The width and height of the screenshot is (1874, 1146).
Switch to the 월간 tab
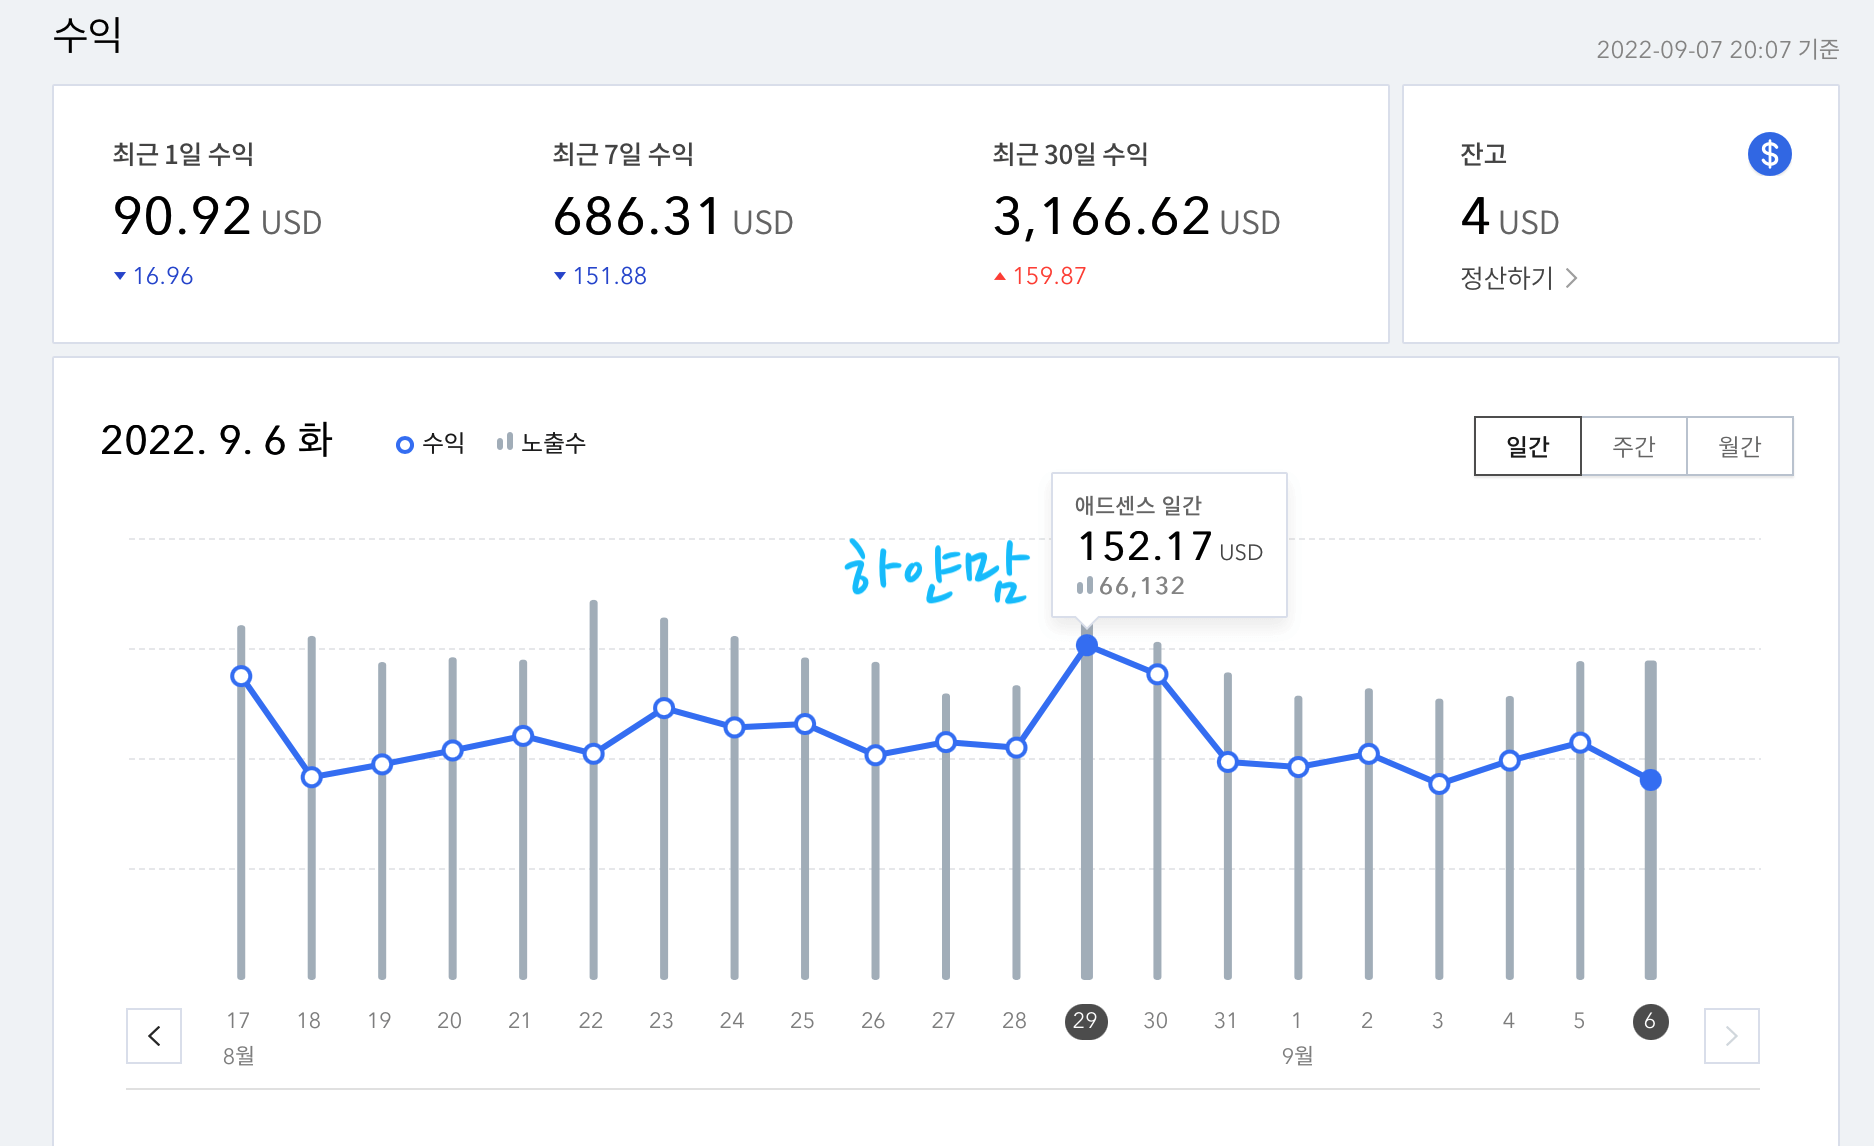pos(1740,446)
